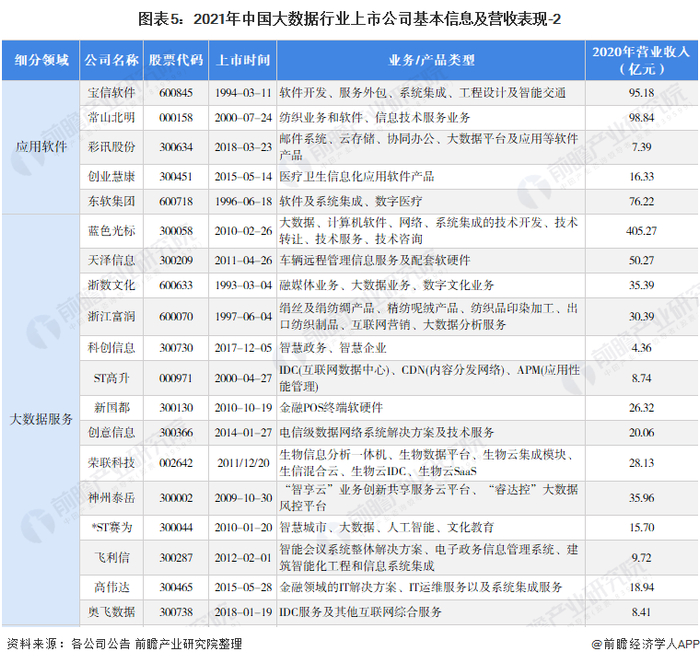Image resolution: width=700 pixels, height=663 pixels.
Task: Click stock code 300738 for 奥飞数据
Action: coord(176,612)
